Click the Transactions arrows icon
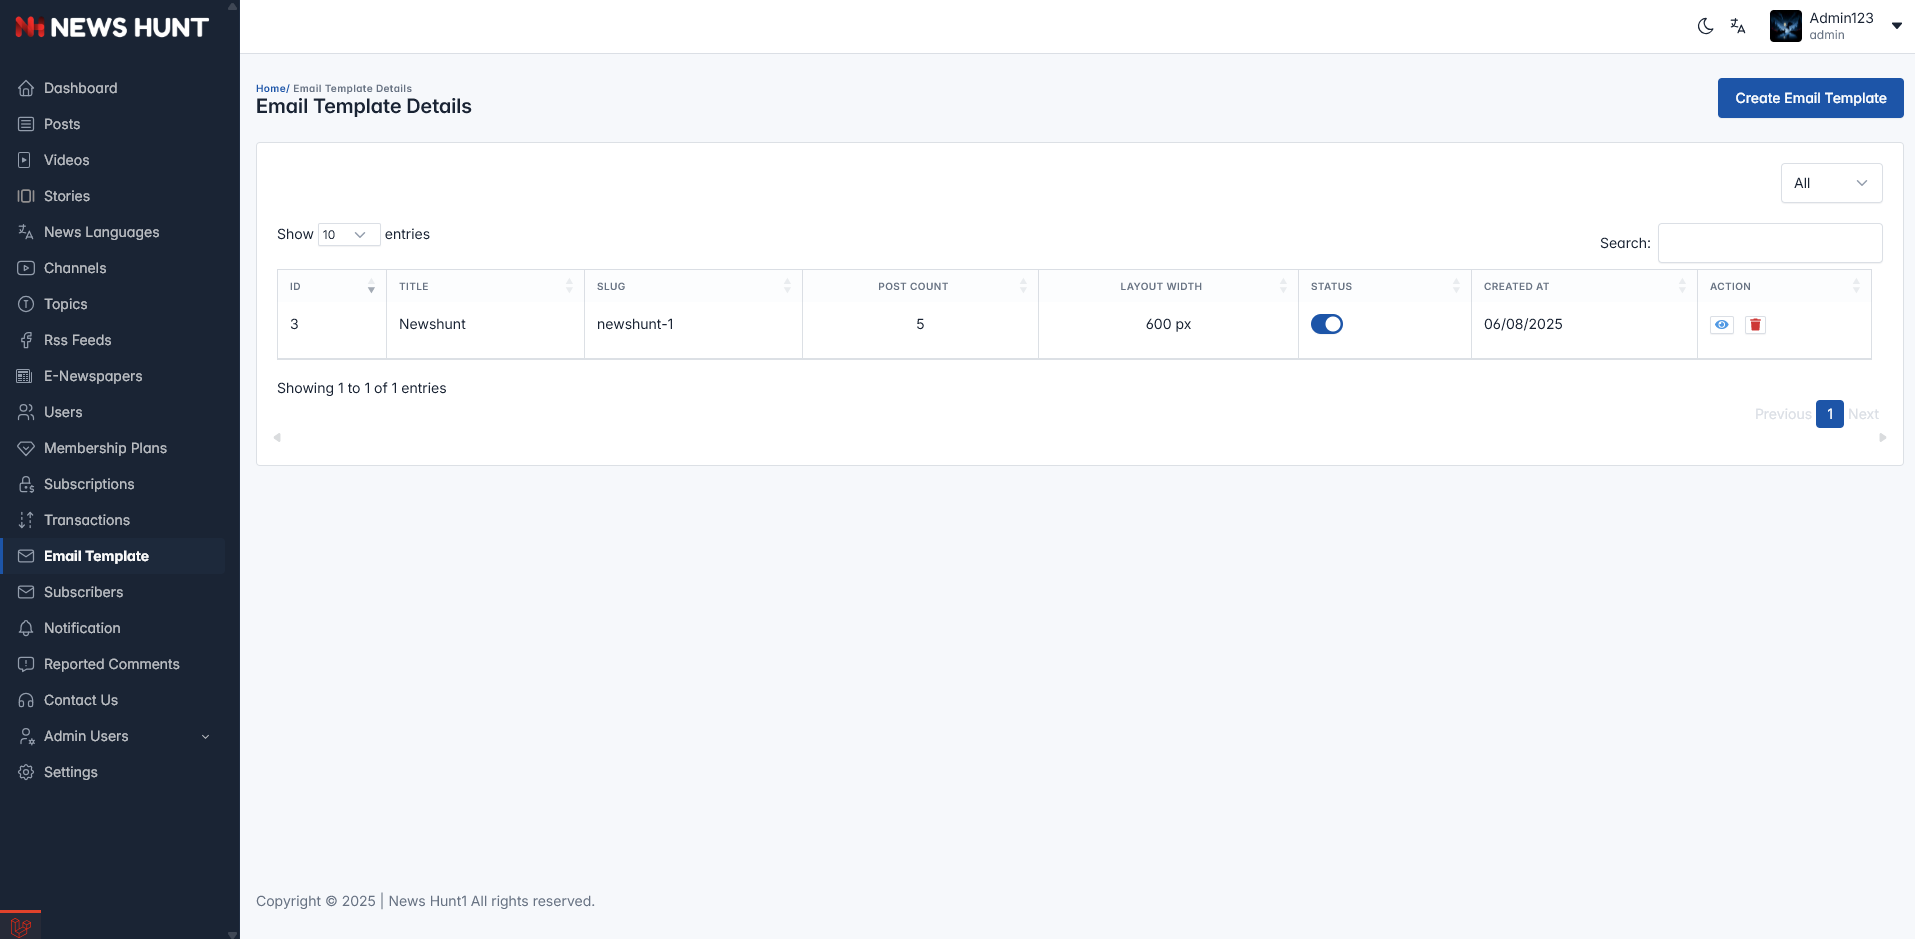 (x=26, y=520)
